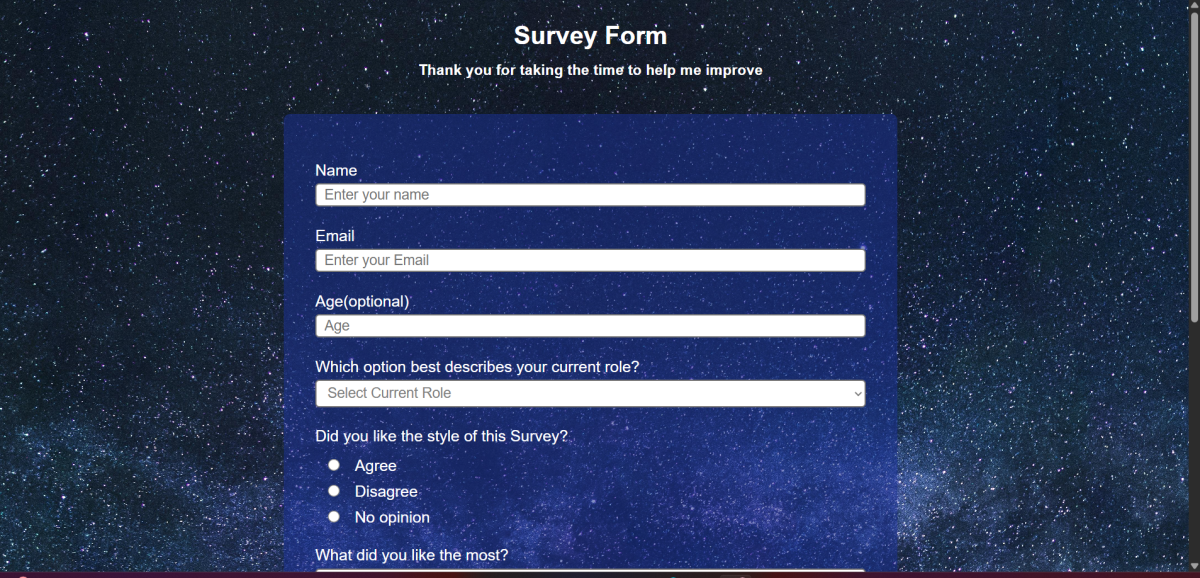This screenshot has width=1200, height=578.
Task: Click the 'Email' field label
Action: (x=335, y=236)
